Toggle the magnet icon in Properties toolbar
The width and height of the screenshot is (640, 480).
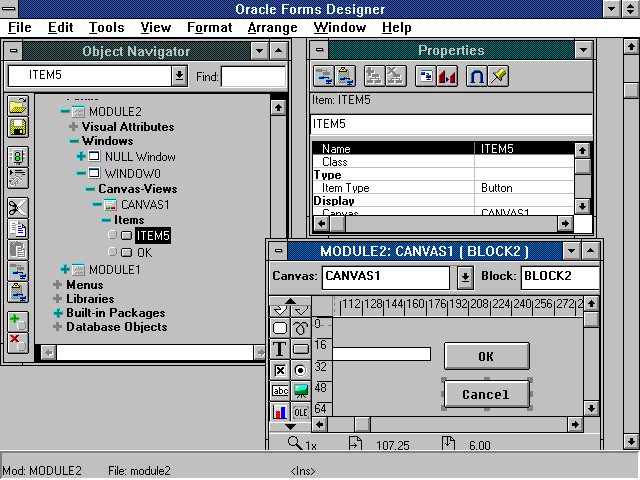coord(476,76)
